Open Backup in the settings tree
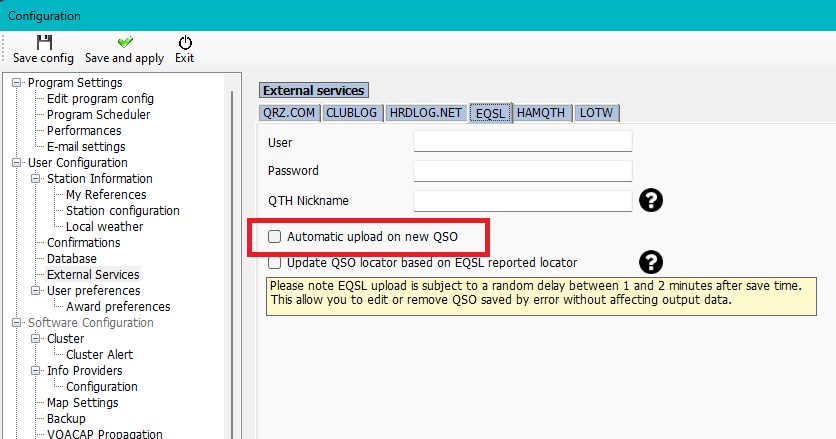 (66, 419)
